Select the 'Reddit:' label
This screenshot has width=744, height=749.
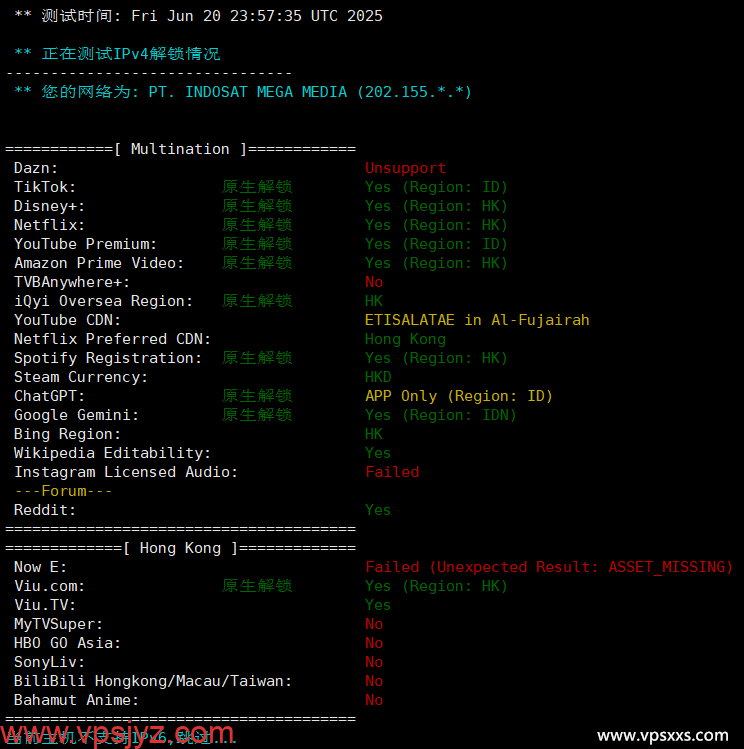click(x=45, y=510)
